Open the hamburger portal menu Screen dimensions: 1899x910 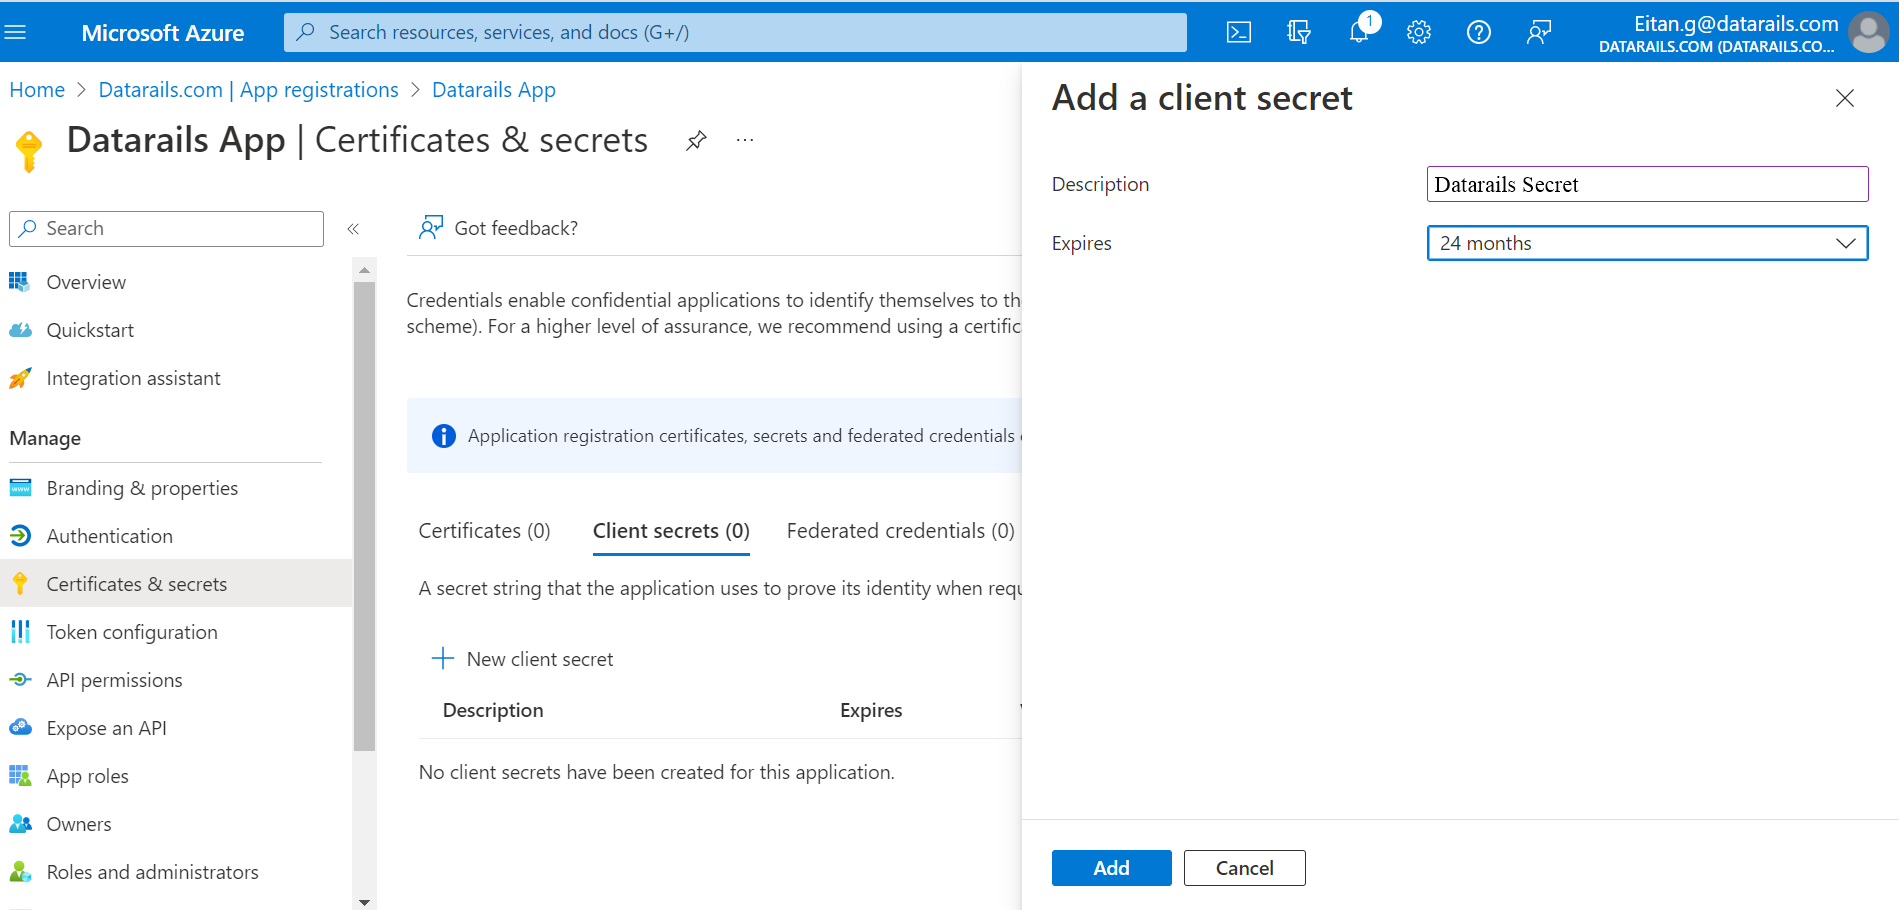pos(15,32)
